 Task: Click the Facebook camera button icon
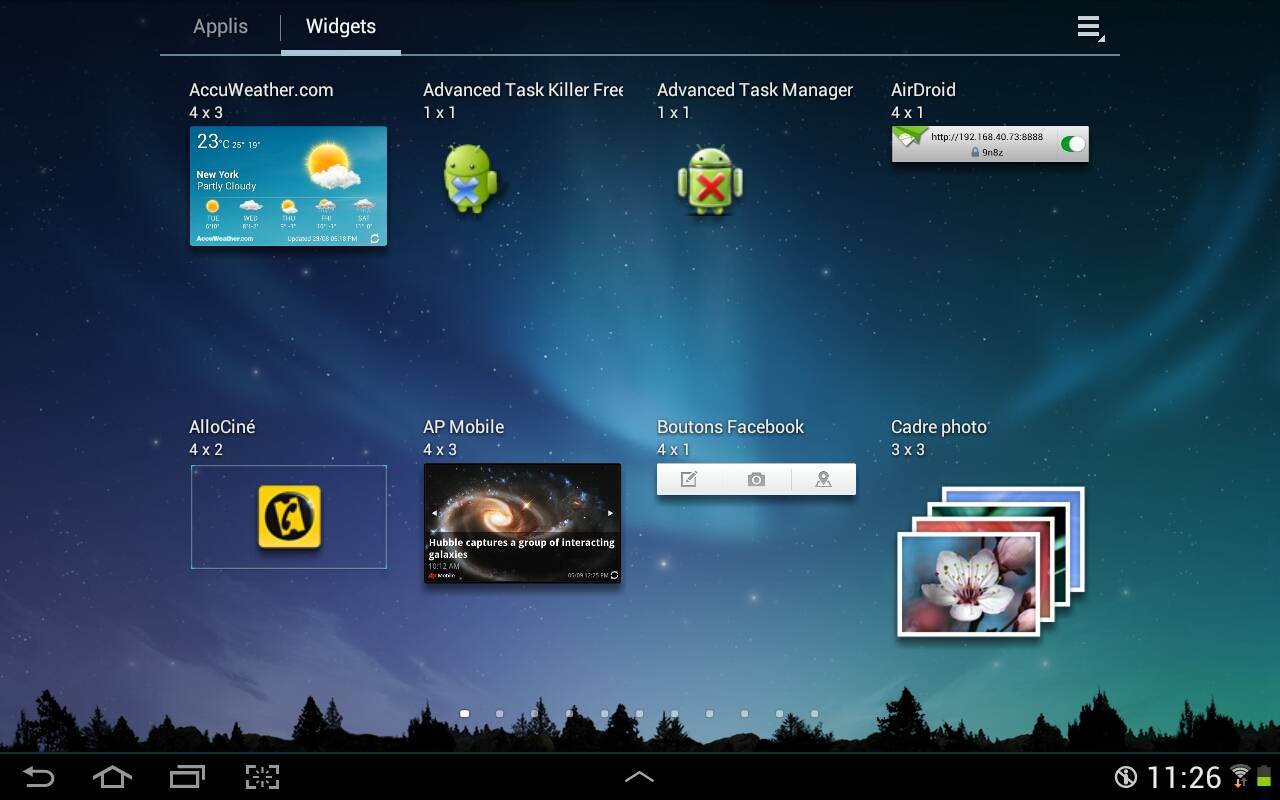tap(756, 479)
